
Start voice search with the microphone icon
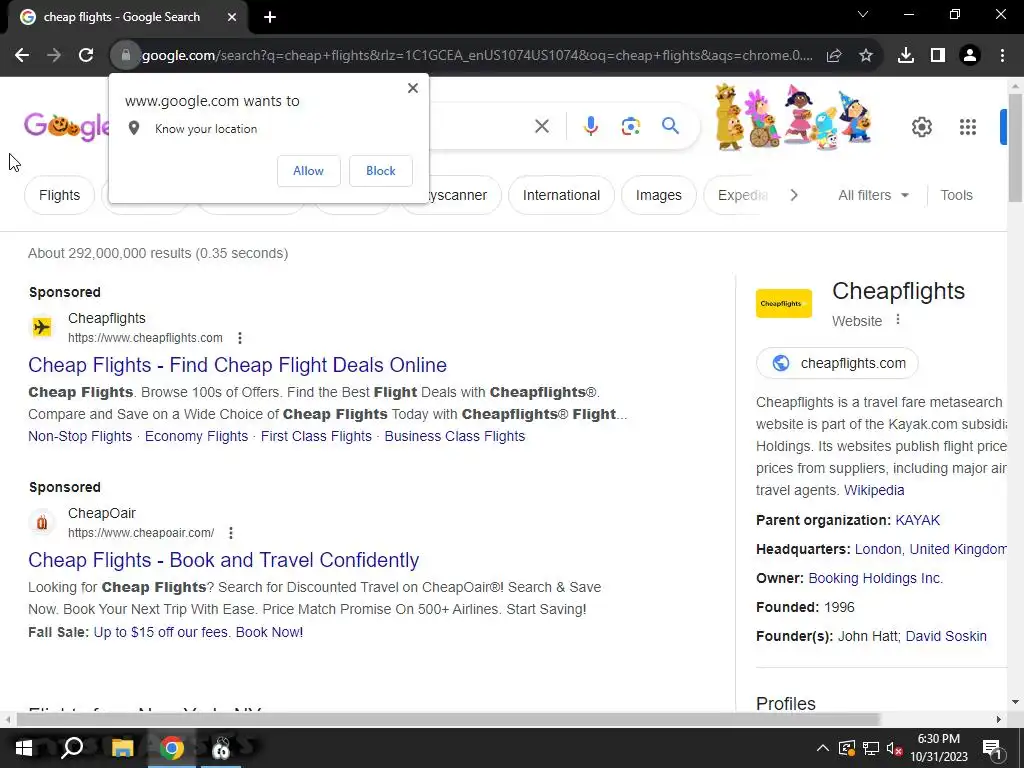coord(590,126)
